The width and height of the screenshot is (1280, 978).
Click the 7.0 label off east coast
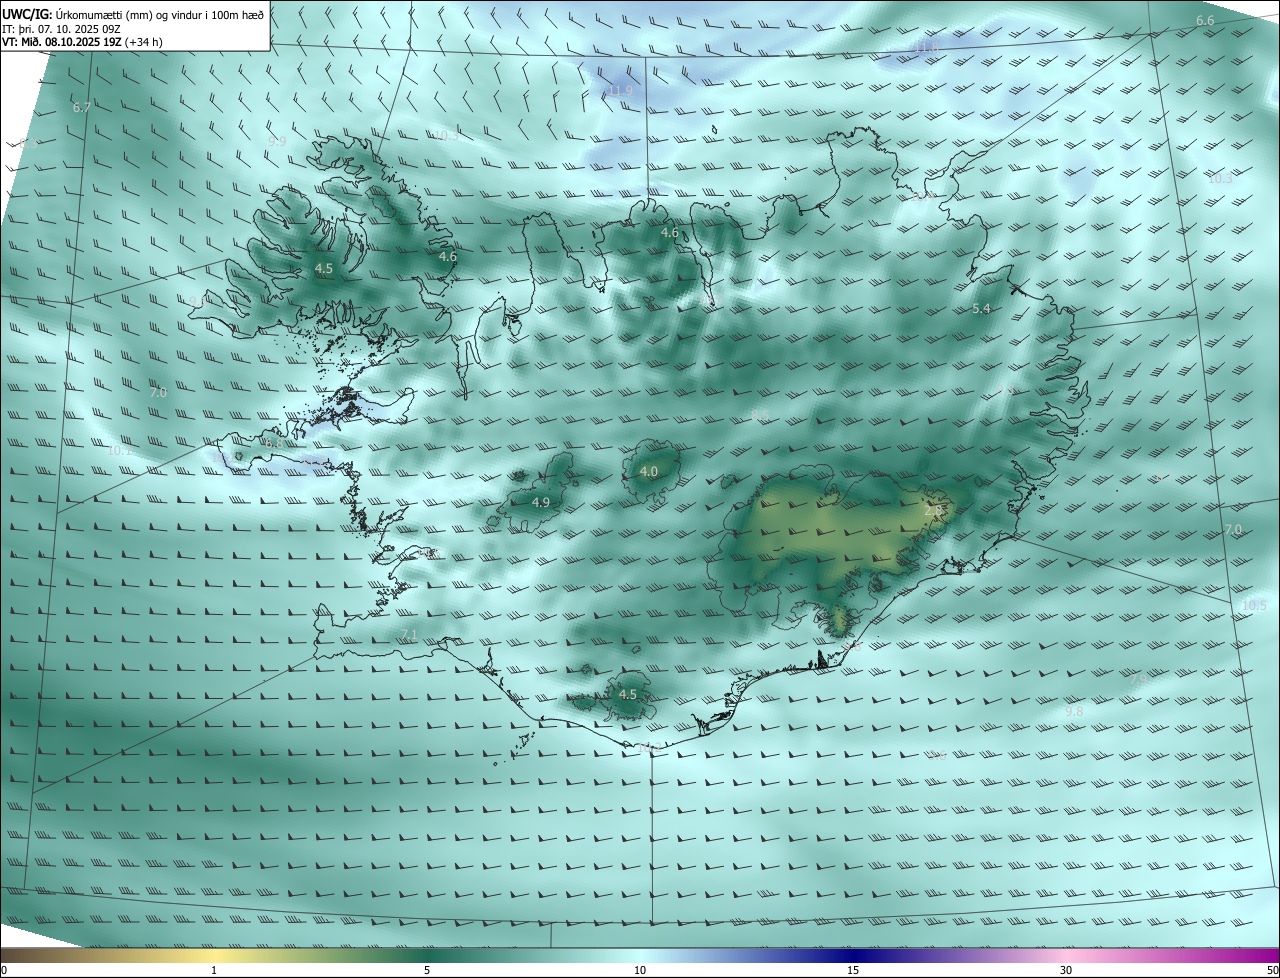(x=1233, y=529)
